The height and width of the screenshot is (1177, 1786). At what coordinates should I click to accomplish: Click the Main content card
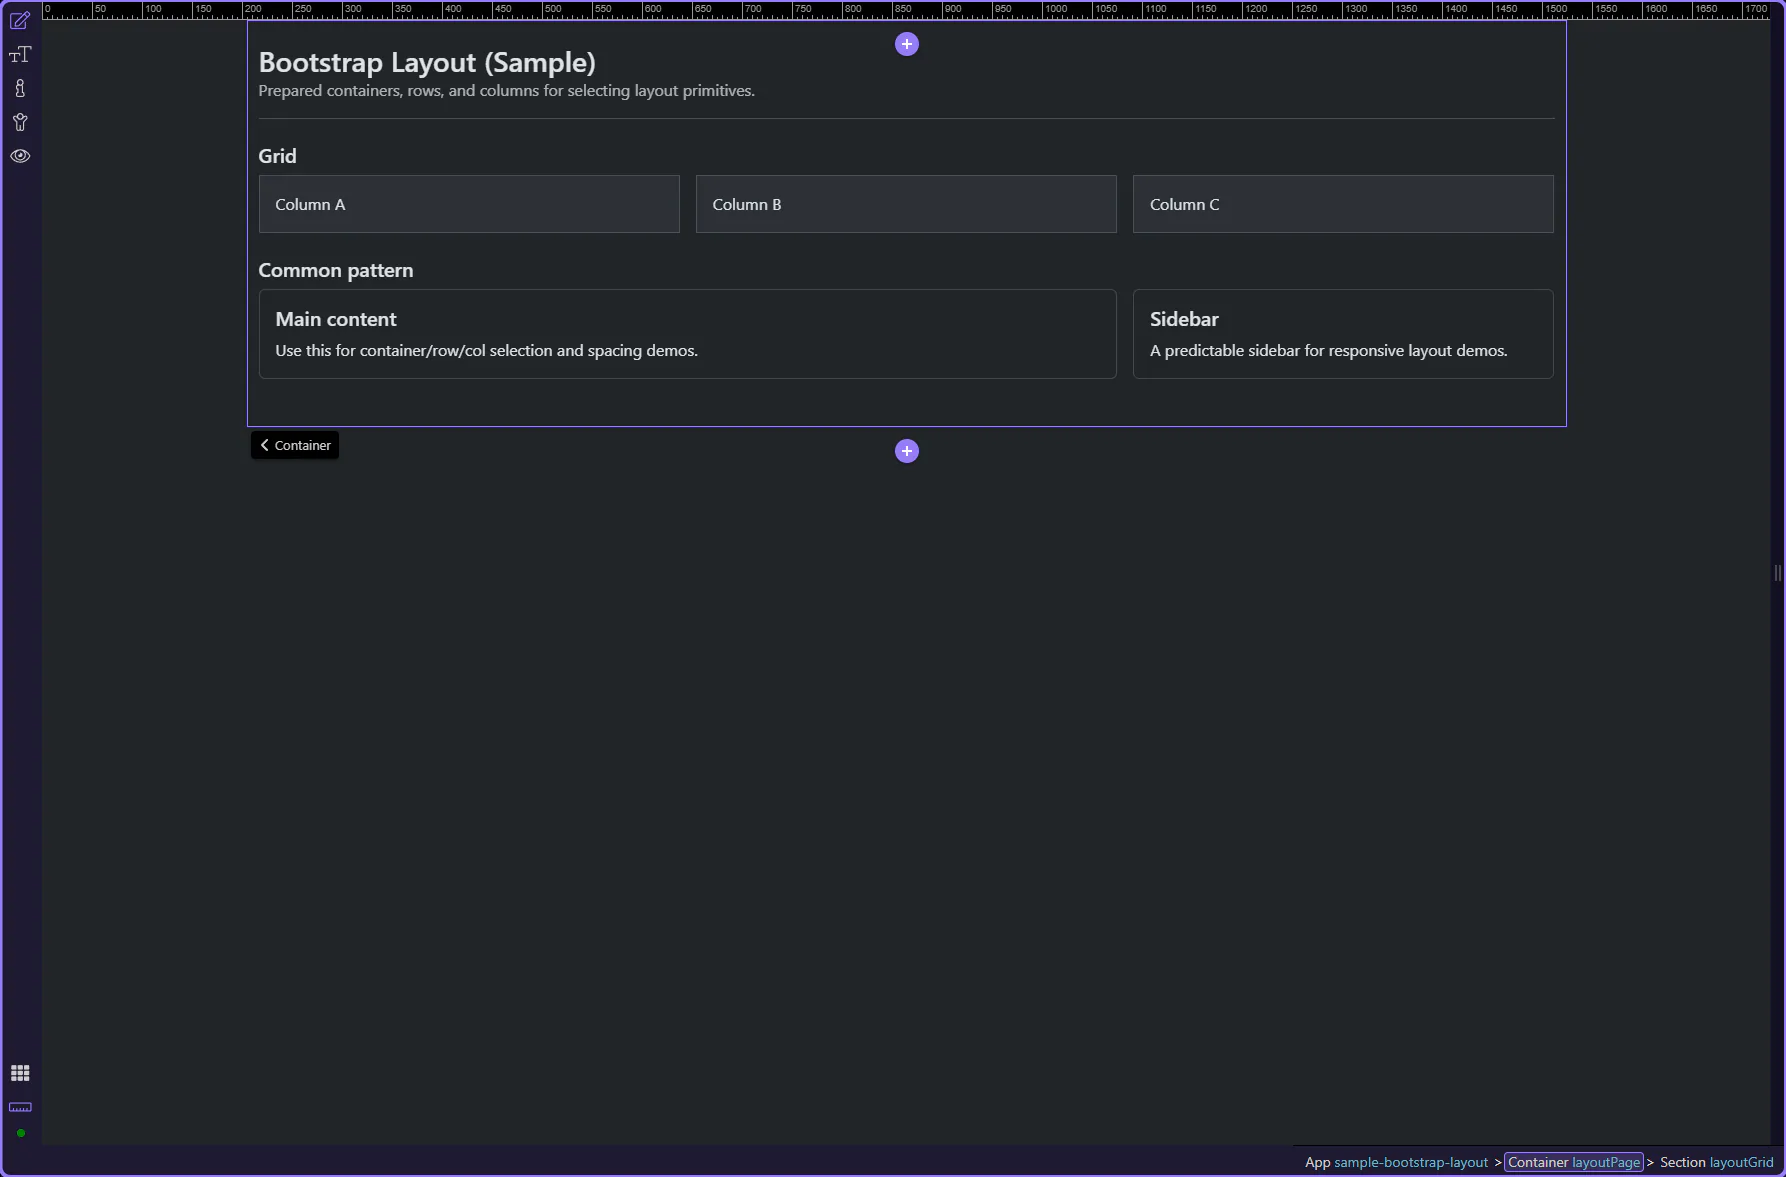pyautogui.click(x=687, y=334)
